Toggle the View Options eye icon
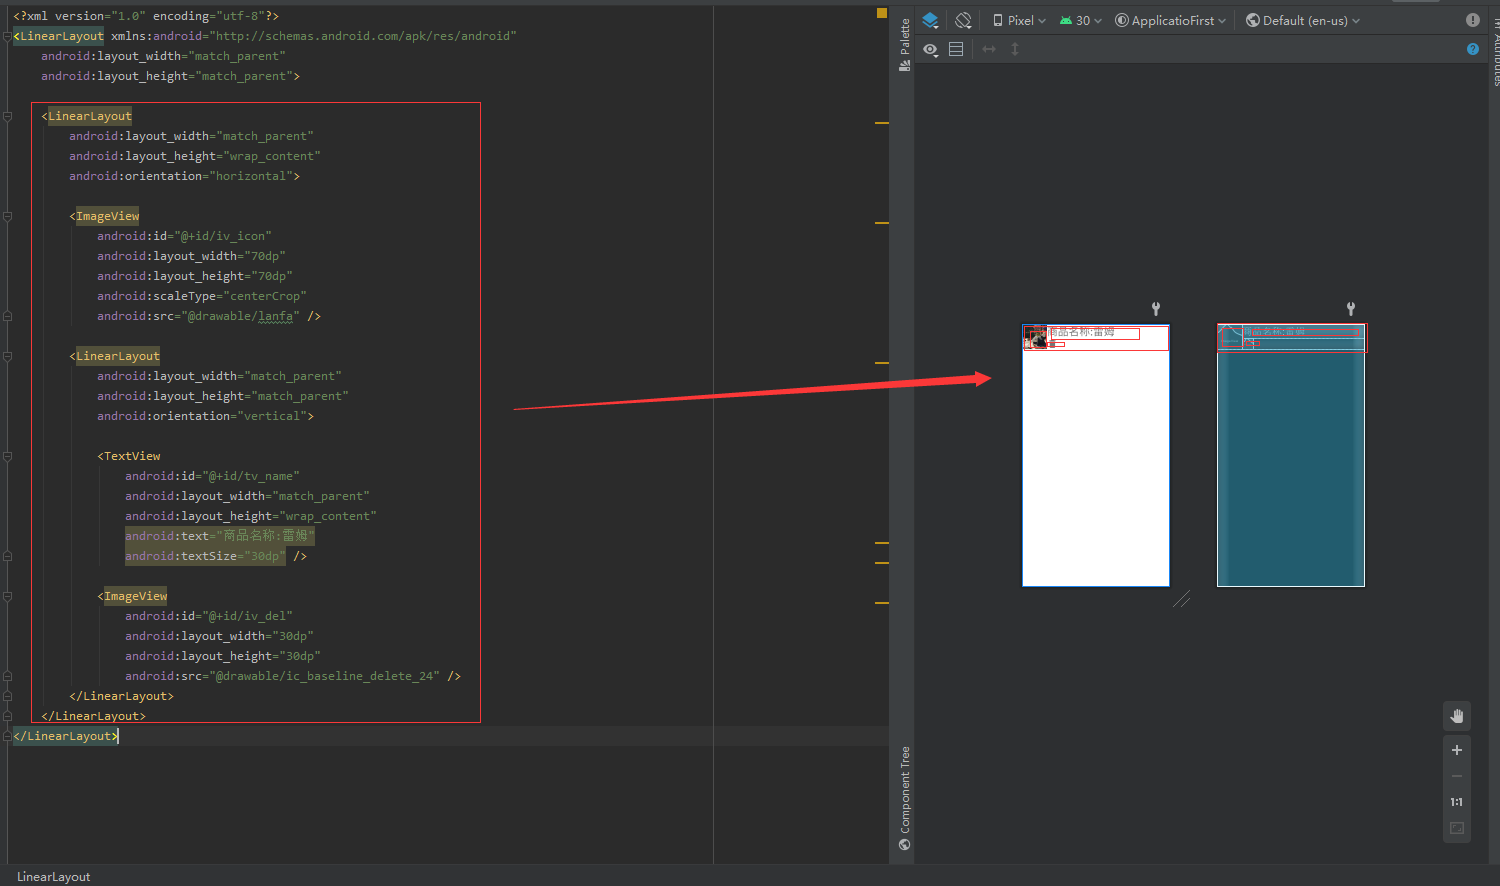The image size is (1500, 886). coord(931,49)
